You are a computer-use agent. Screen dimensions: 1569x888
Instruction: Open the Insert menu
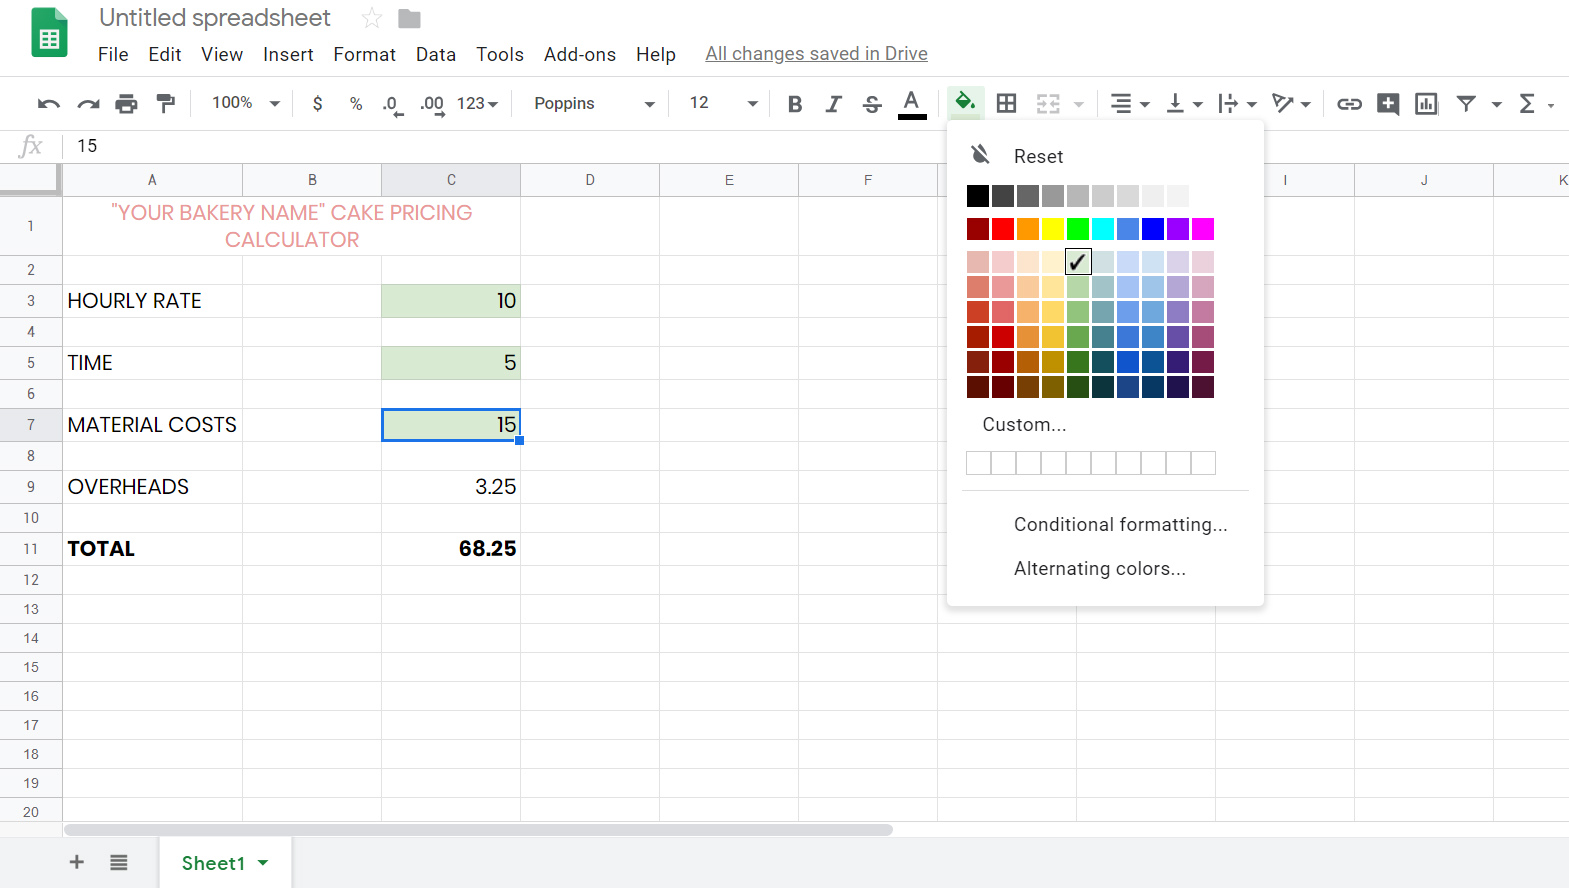[x=288, y=54]
